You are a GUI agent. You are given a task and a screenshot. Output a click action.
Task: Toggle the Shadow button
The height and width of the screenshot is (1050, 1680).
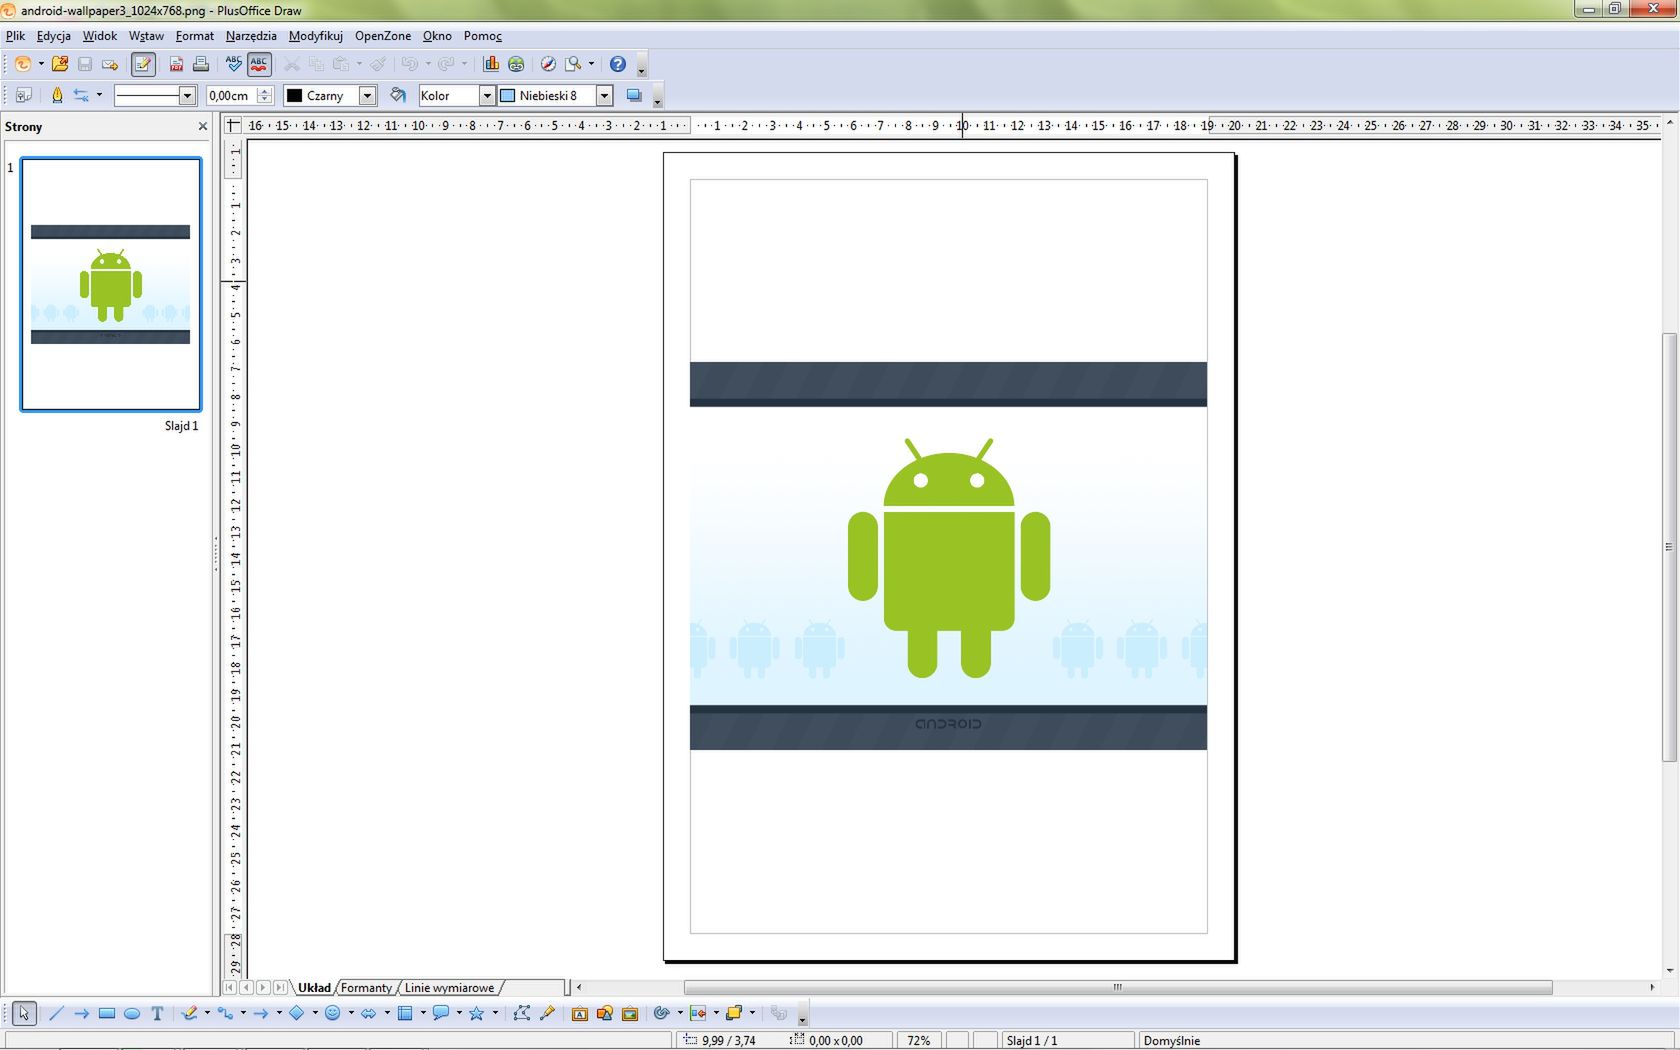(633, 95)
